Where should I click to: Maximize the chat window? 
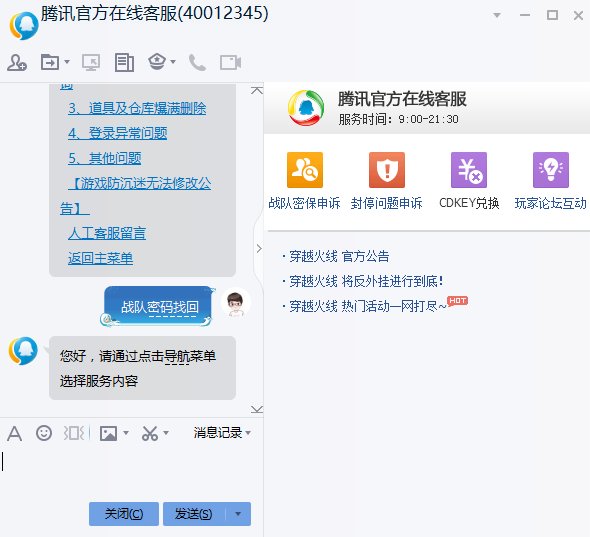pyautogui.click(x=552, y=15)
